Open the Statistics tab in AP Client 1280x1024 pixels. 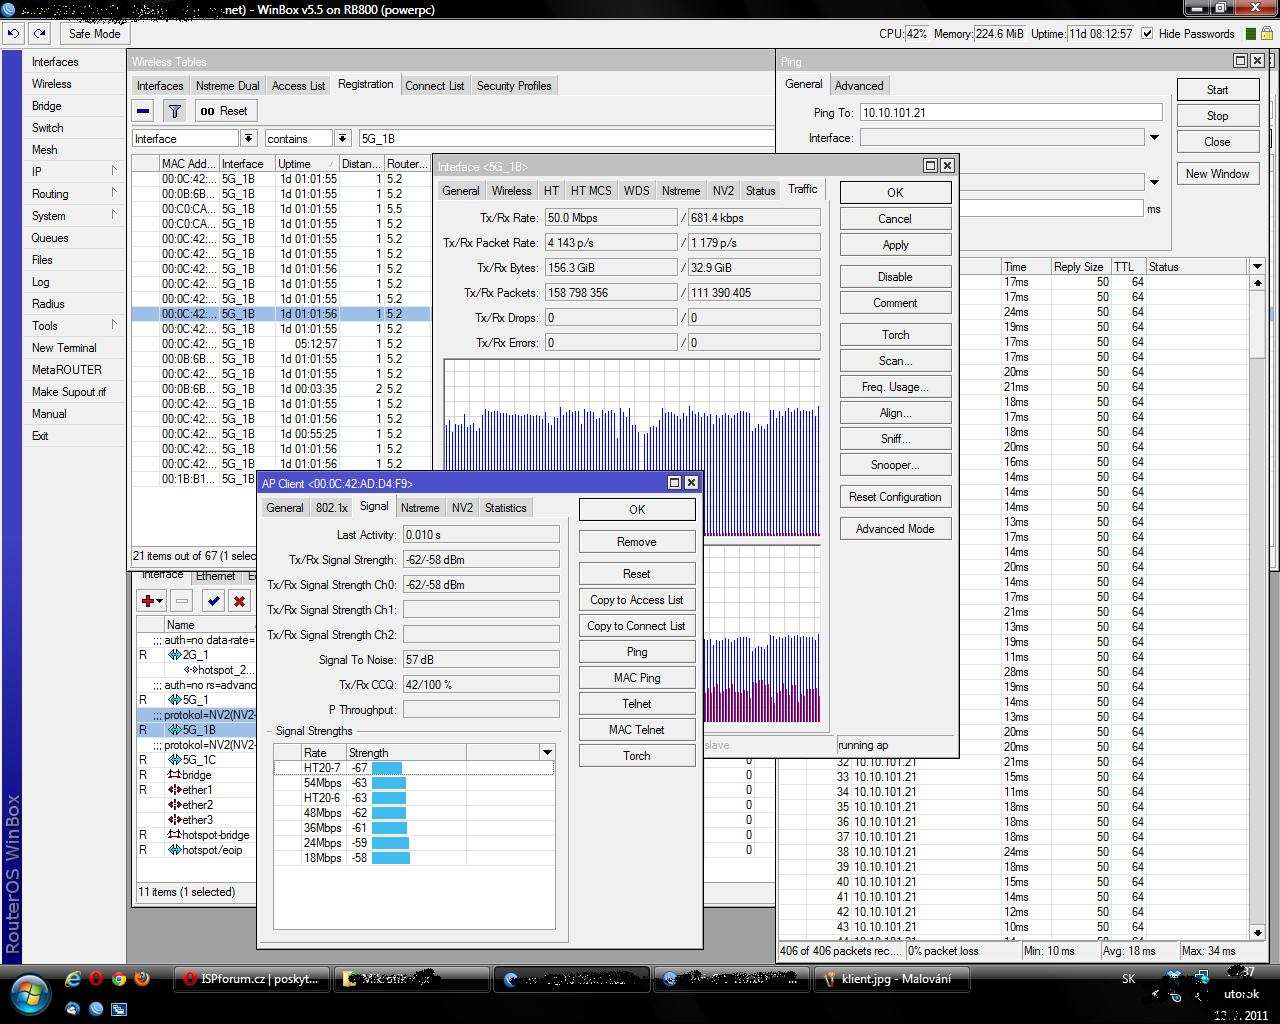505,508
